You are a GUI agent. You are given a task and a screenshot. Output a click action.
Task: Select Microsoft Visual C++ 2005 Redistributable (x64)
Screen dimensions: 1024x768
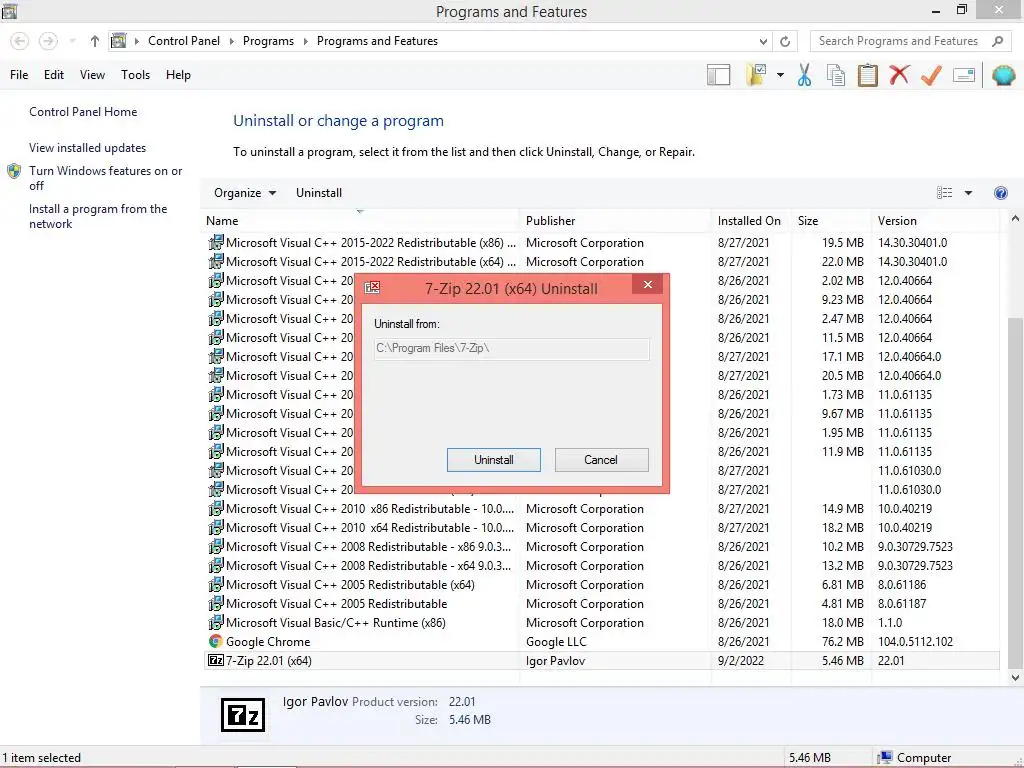601,584
